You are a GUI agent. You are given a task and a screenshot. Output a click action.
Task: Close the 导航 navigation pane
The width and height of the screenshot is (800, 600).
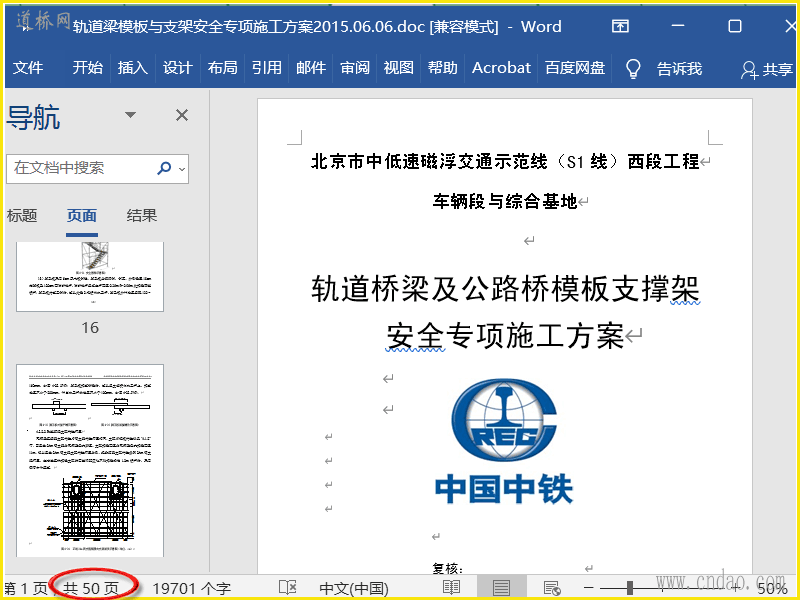coord(182,115)
